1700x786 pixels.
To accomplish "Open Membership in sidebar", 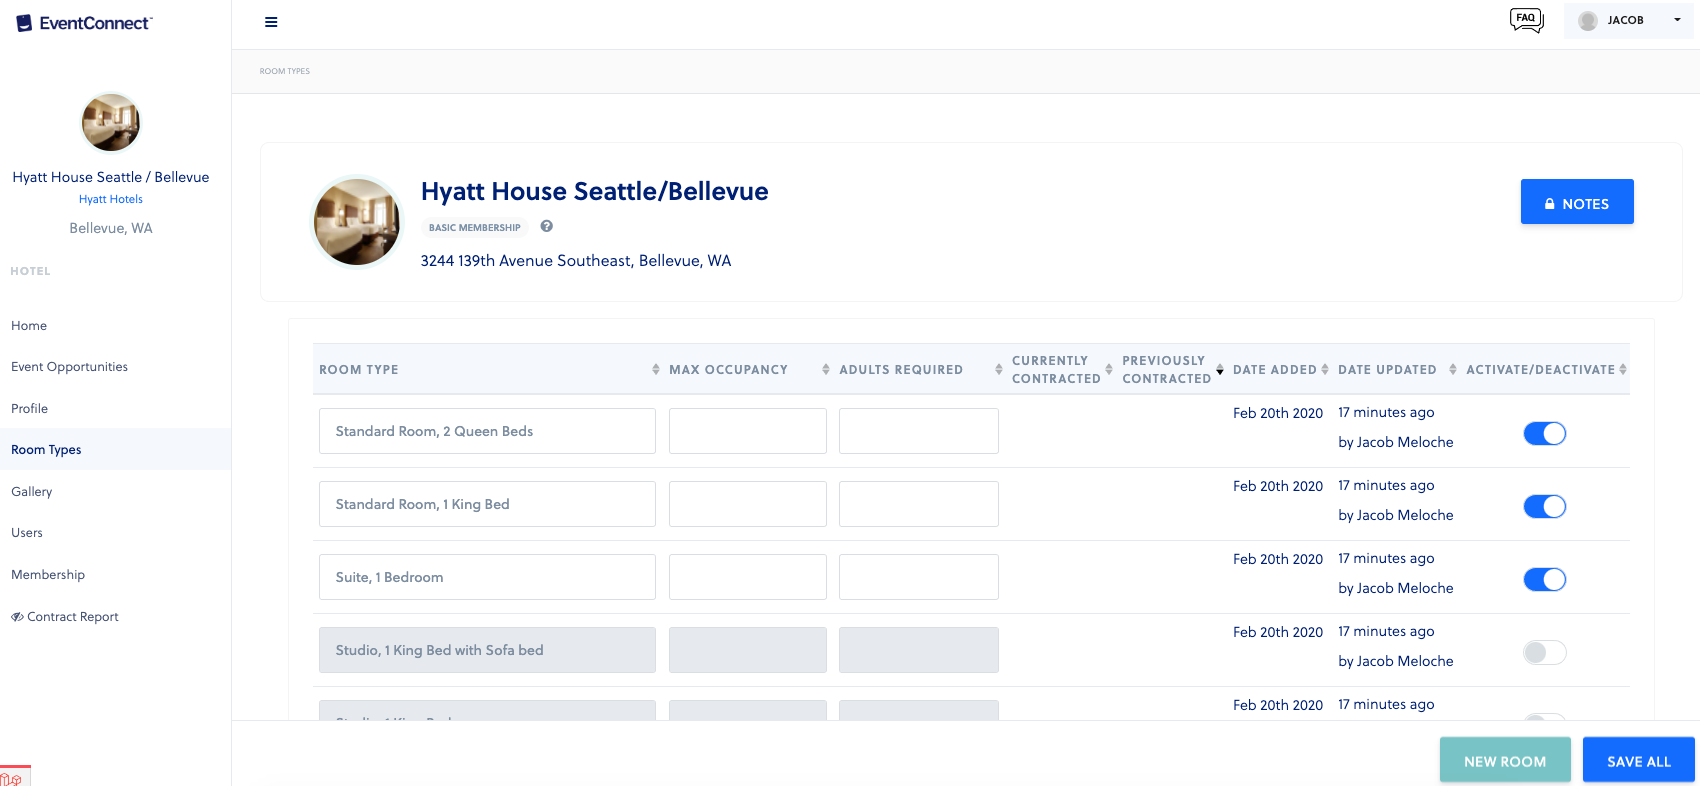I will [48, 574].
